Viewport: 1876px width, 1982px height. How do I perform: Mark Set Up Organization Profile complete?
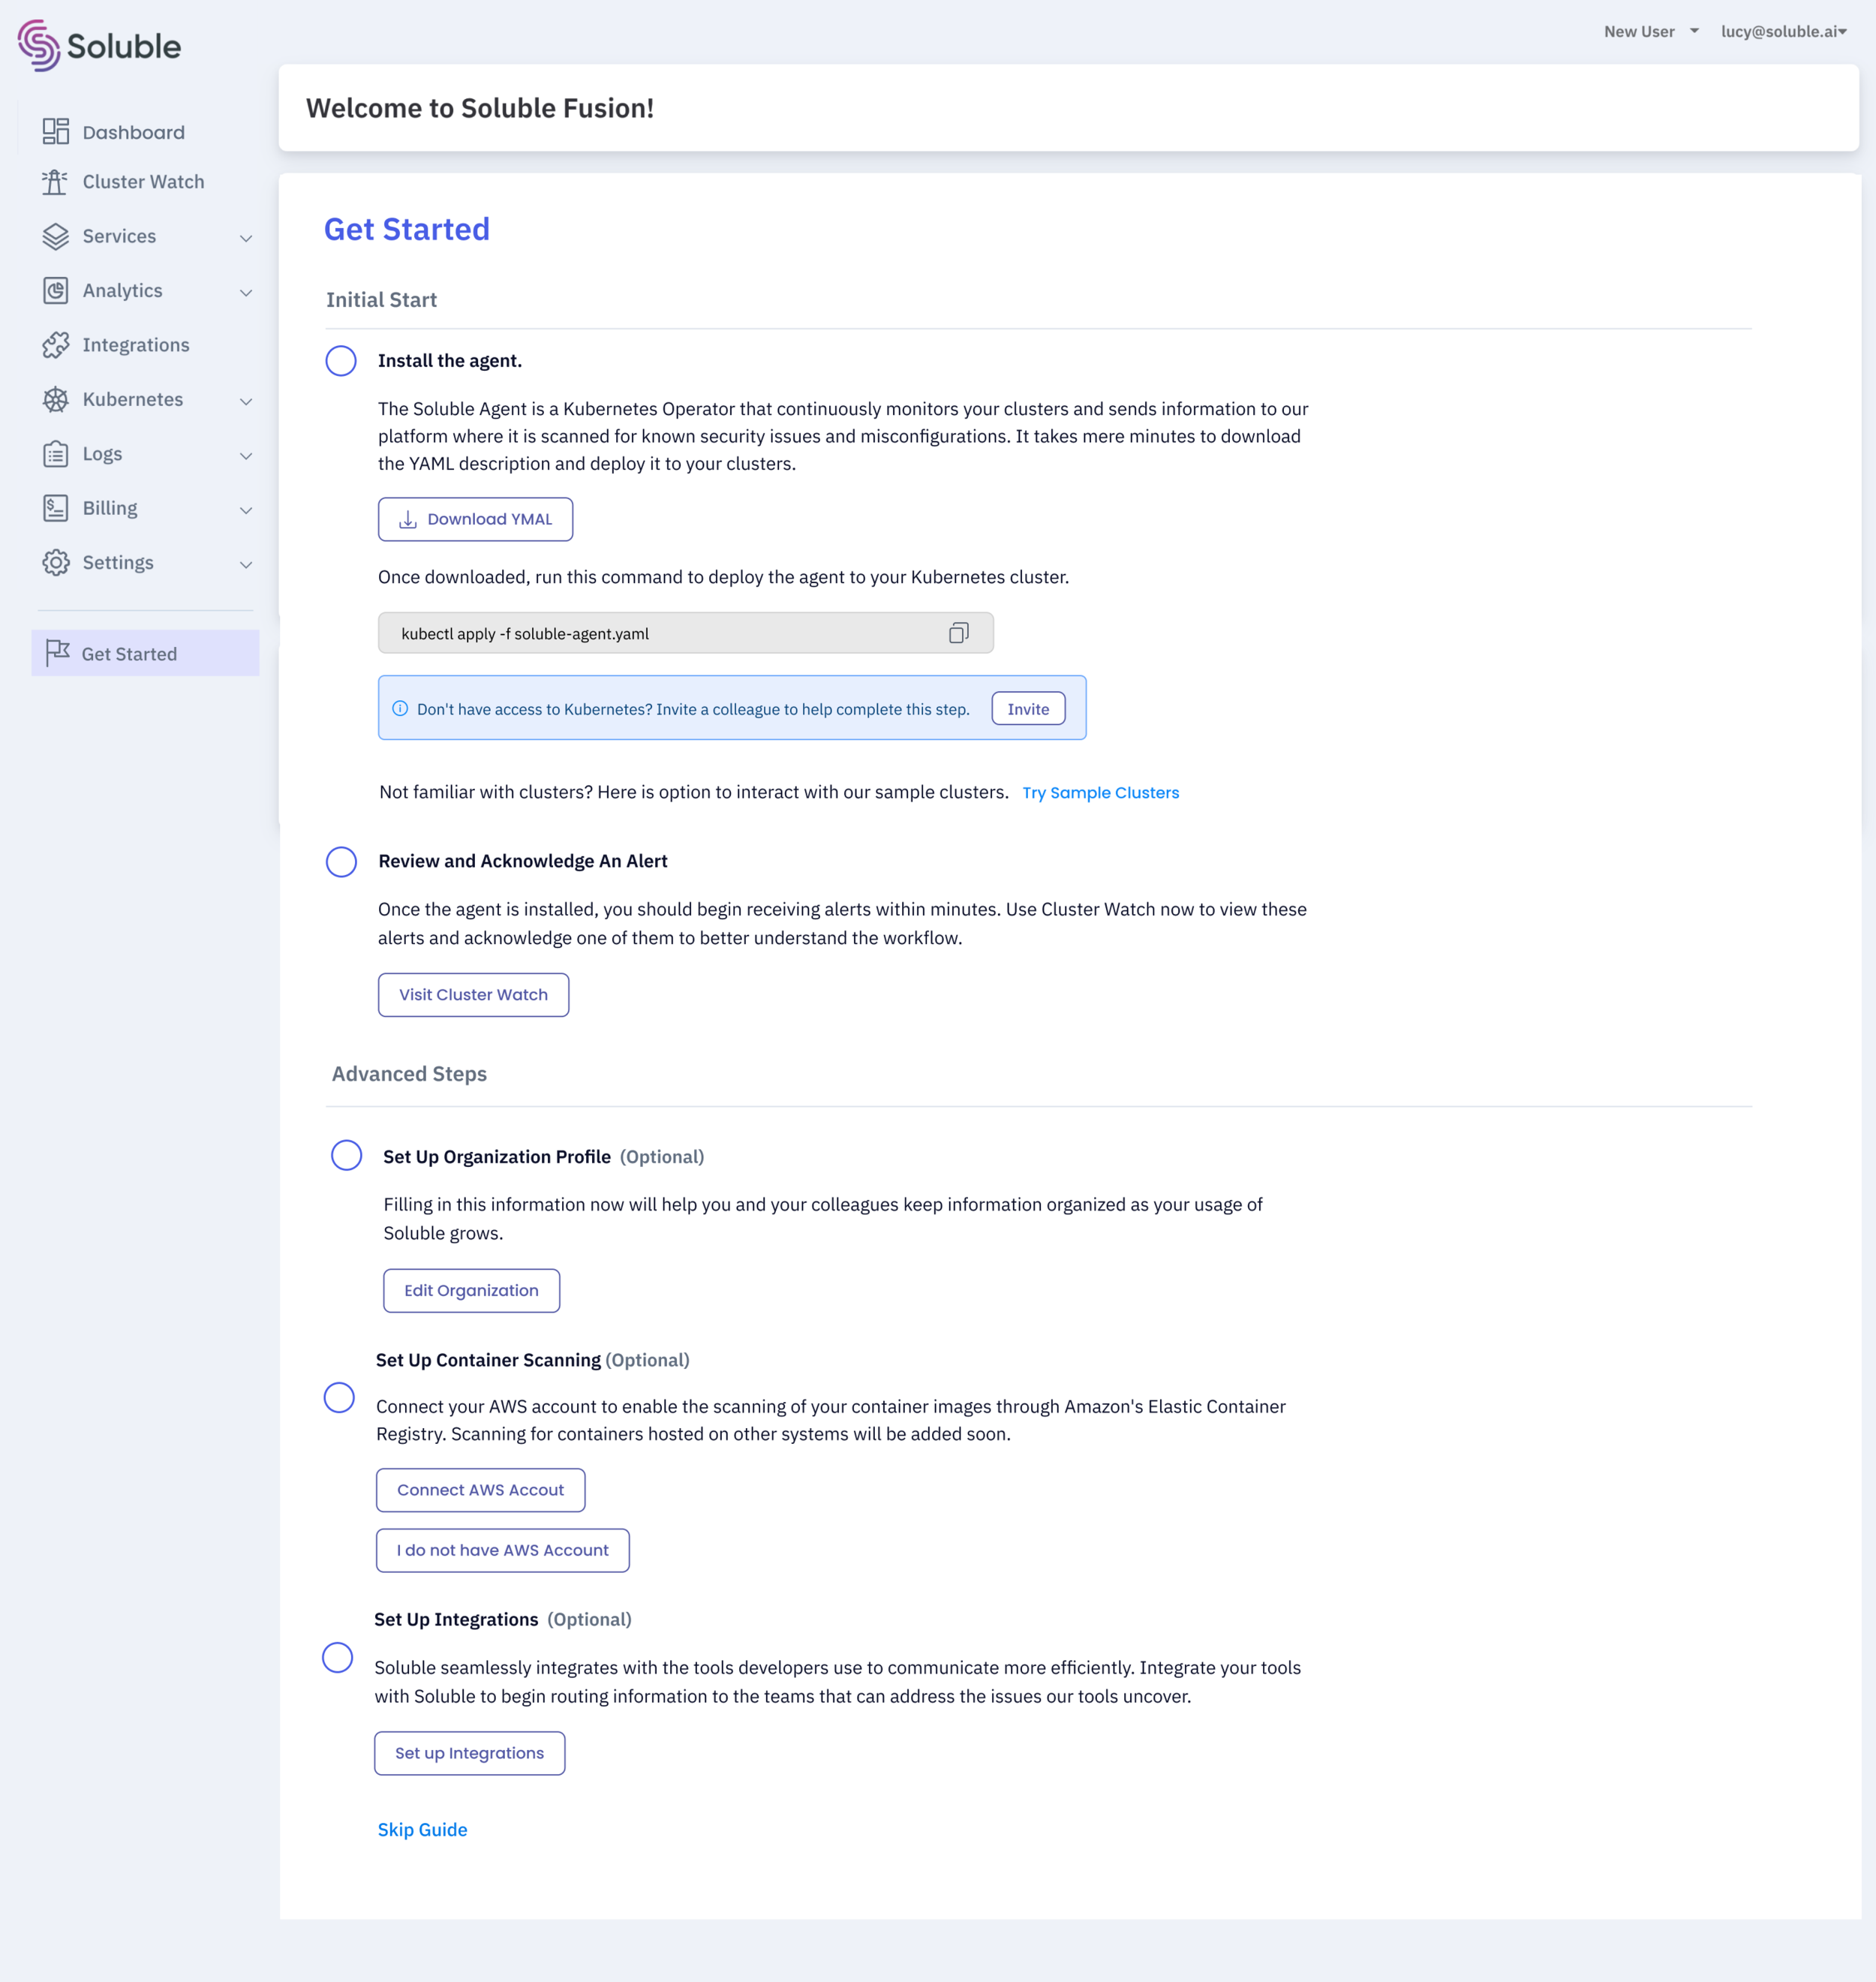(346, 1155)
